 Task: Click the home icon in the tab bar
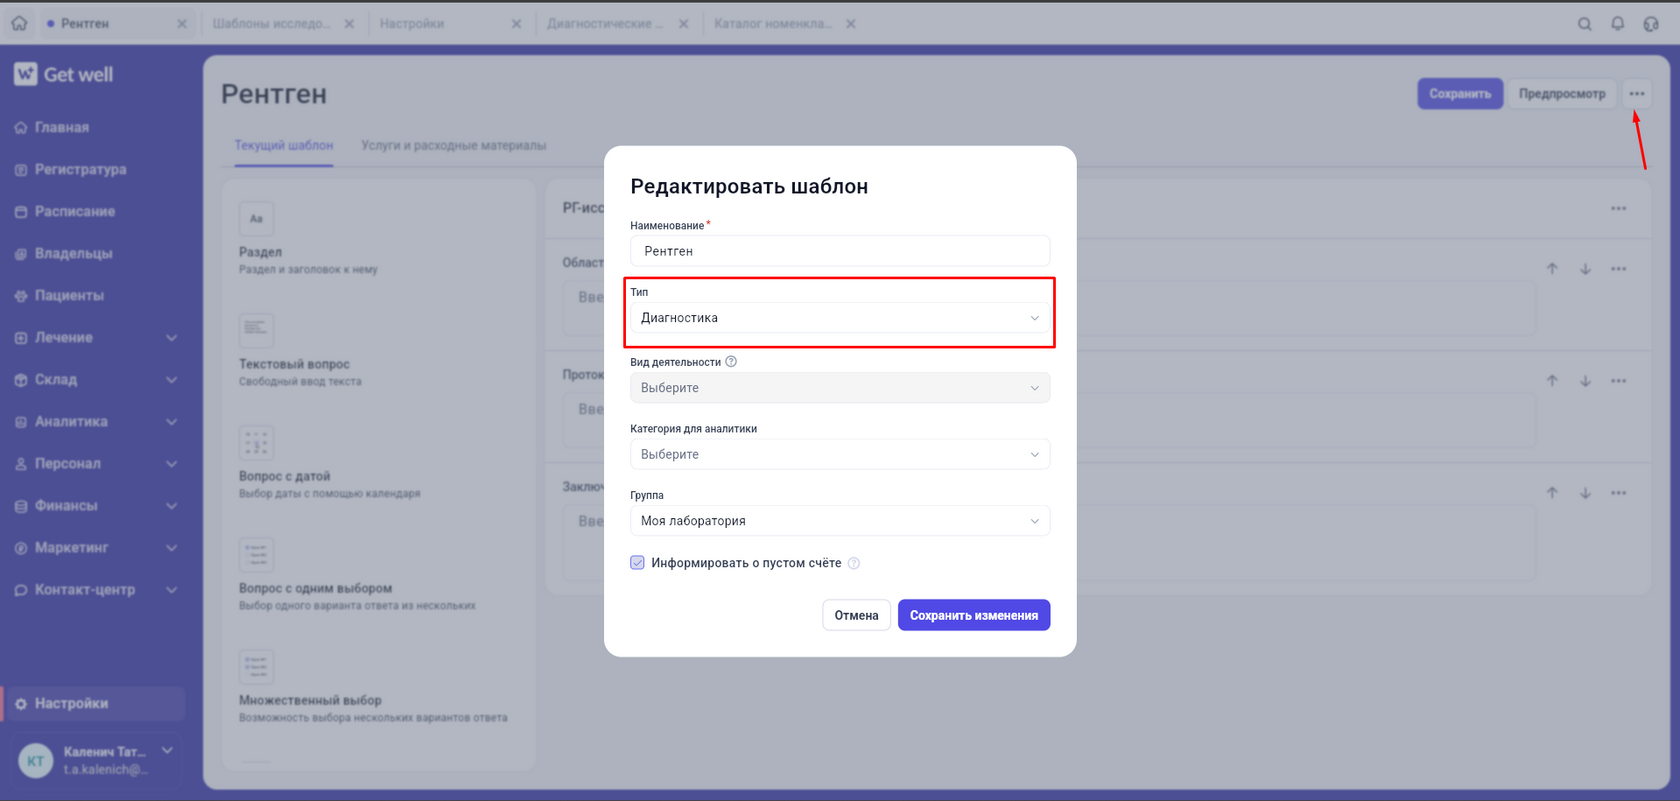tap(19, 23)
